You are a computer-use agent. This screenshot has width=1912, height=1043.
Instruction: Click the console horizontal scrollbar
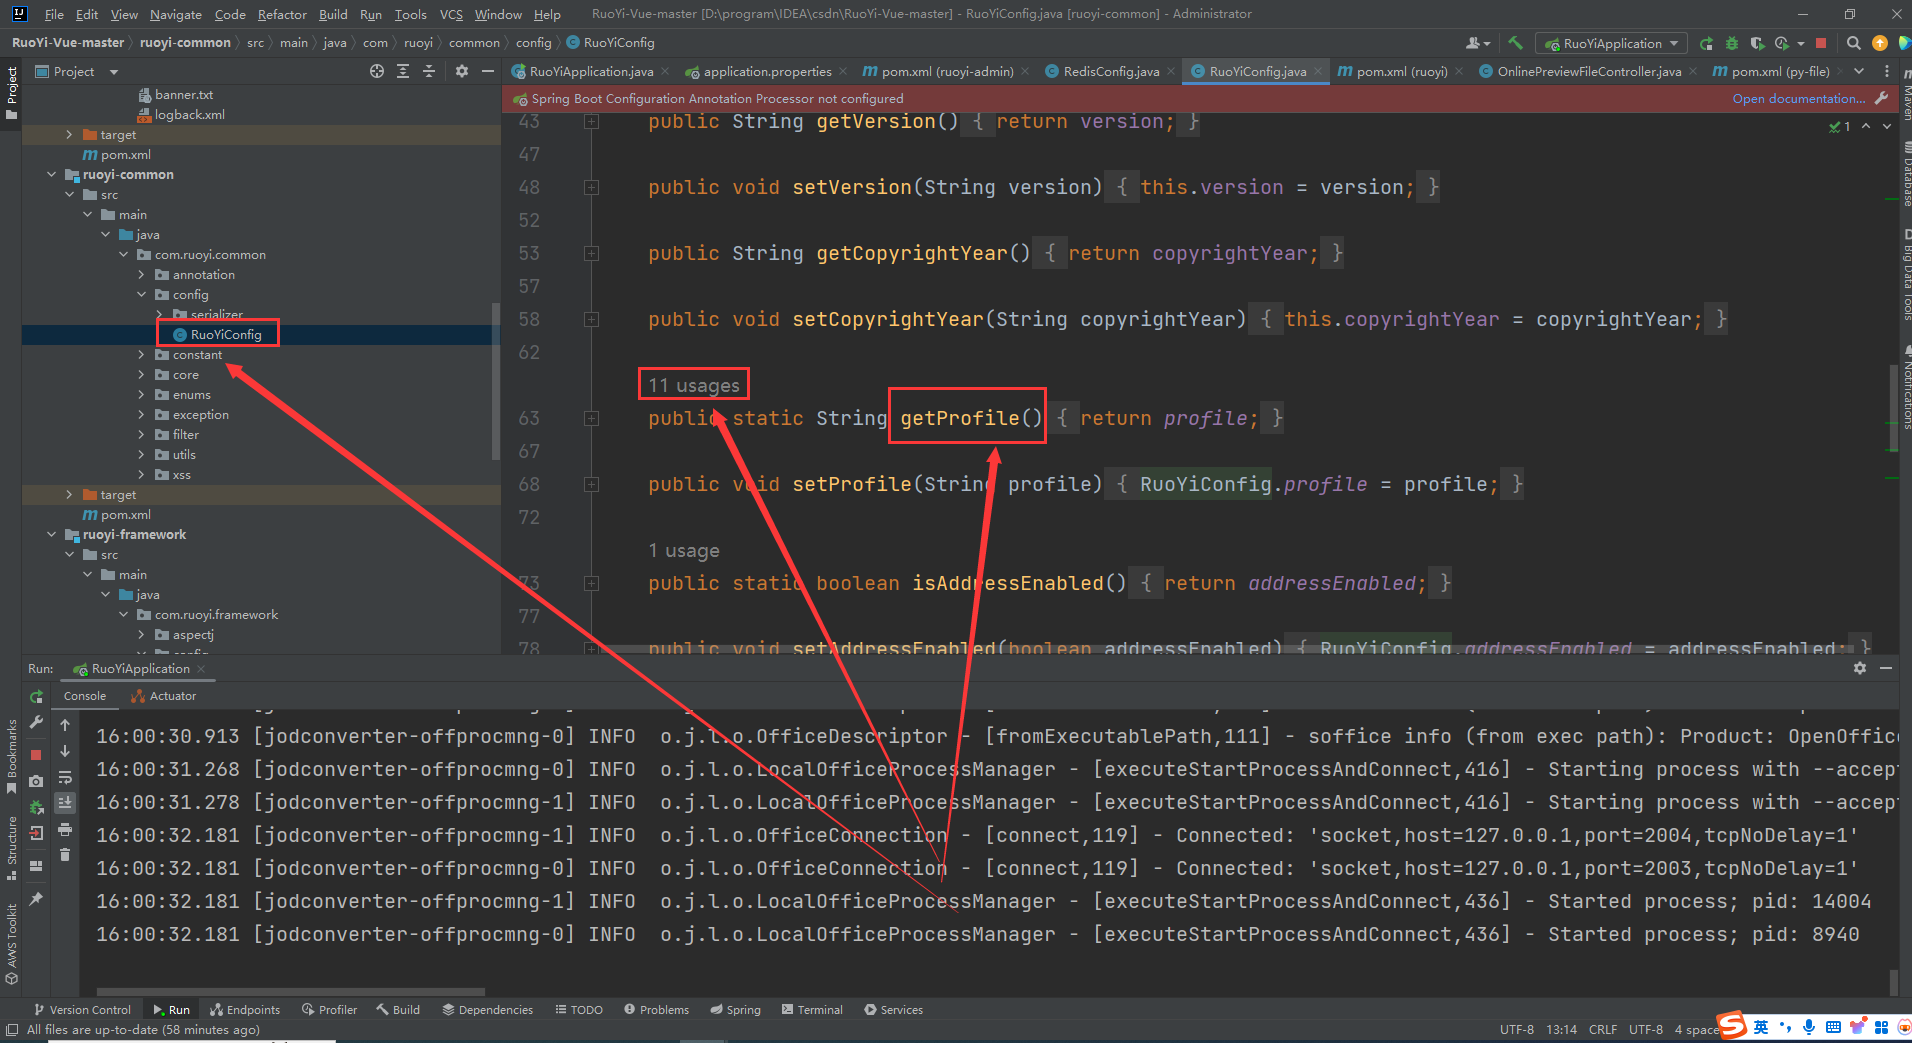(290, 992)
